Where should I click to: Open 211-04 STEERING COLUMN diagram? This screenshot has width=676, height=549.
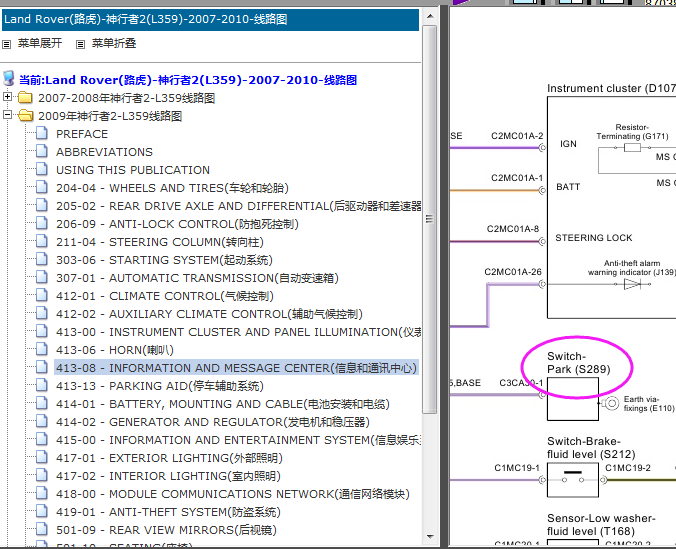[x=160, y=242]
